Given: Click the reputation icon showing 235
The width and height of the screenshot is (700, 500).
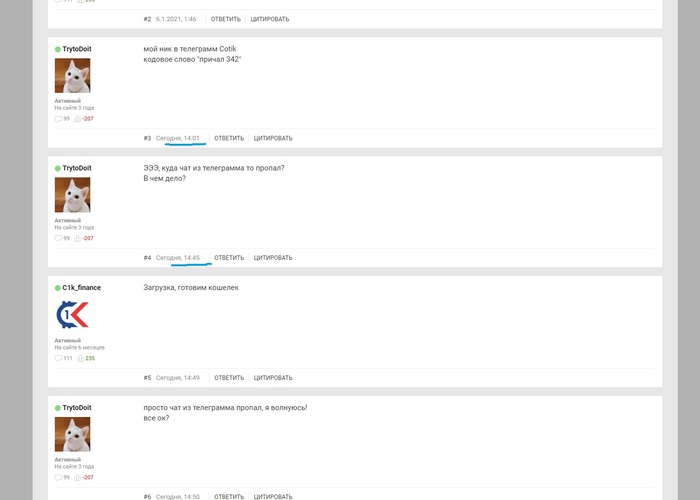Looking at the screenshot, I should pos(80,358).
